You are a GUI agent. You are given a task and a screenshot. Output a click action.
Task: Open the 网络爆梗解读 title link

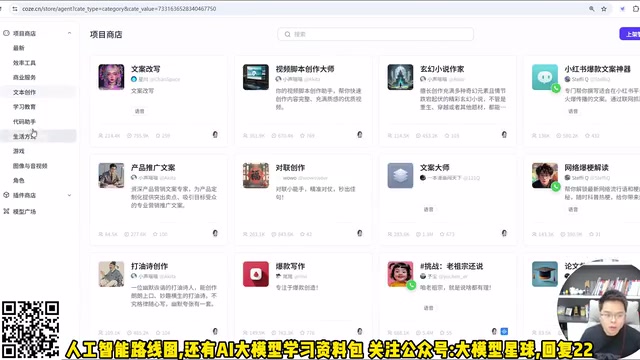point(587,168)
